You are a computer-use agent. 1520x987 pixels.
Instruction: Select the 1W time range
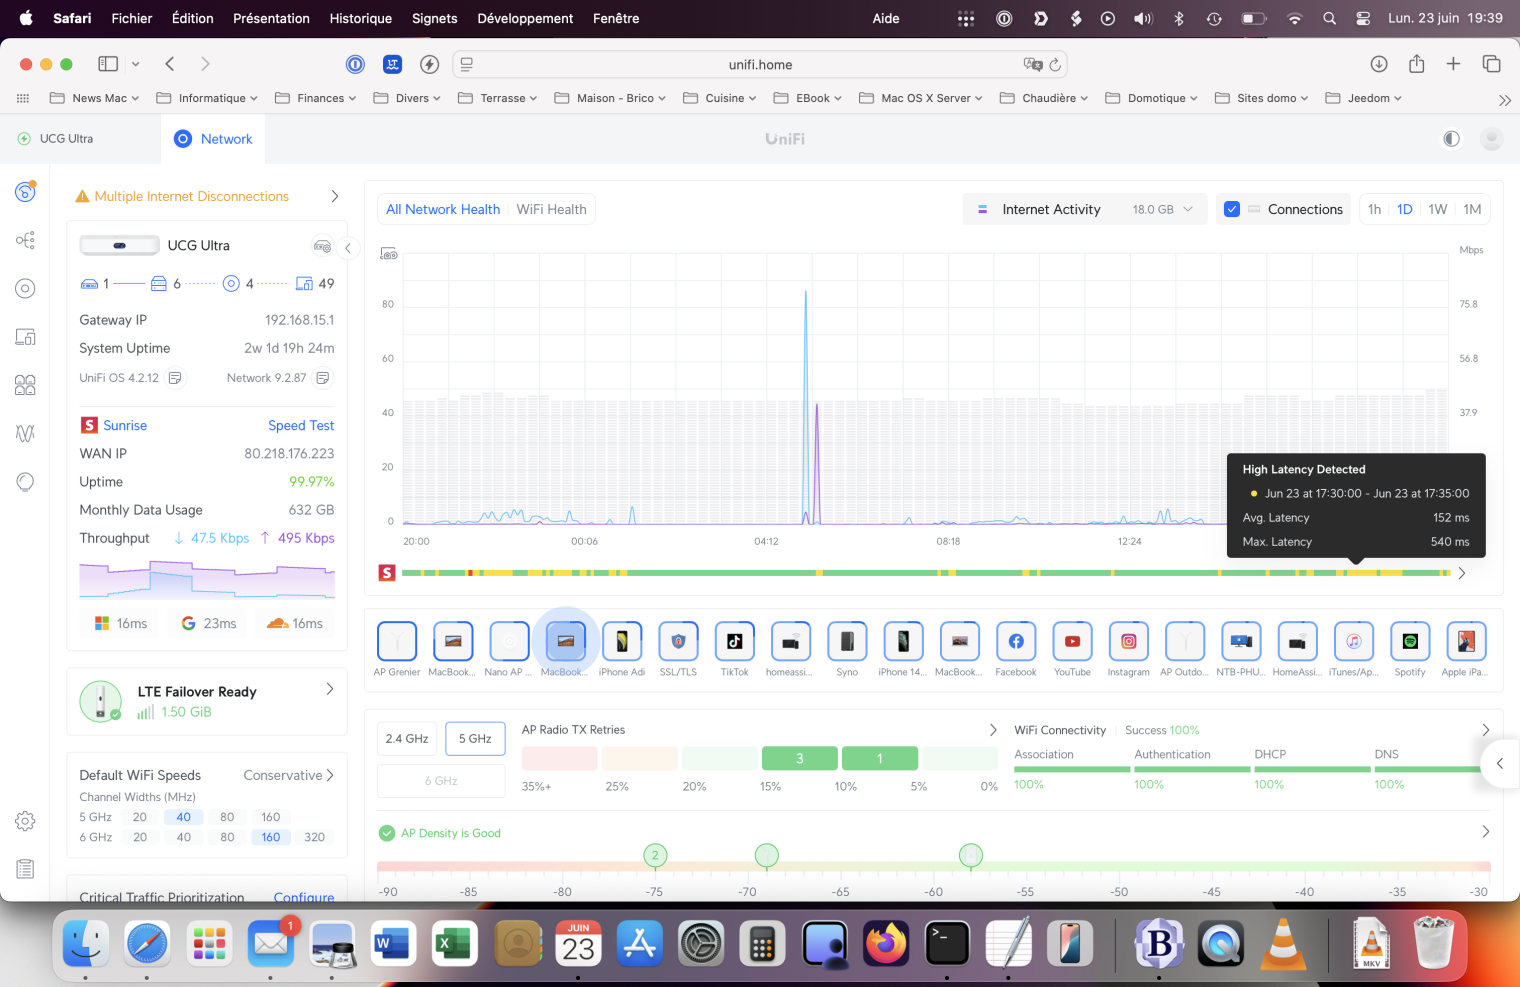[x=1437, y=209]
